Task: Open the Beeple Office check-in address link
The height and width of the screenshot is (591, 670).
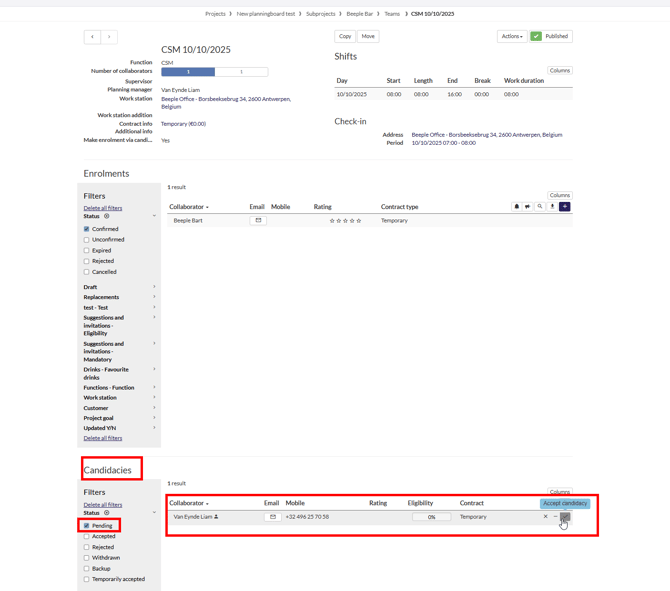Action: pyautogui.click(x=486, y=134)
